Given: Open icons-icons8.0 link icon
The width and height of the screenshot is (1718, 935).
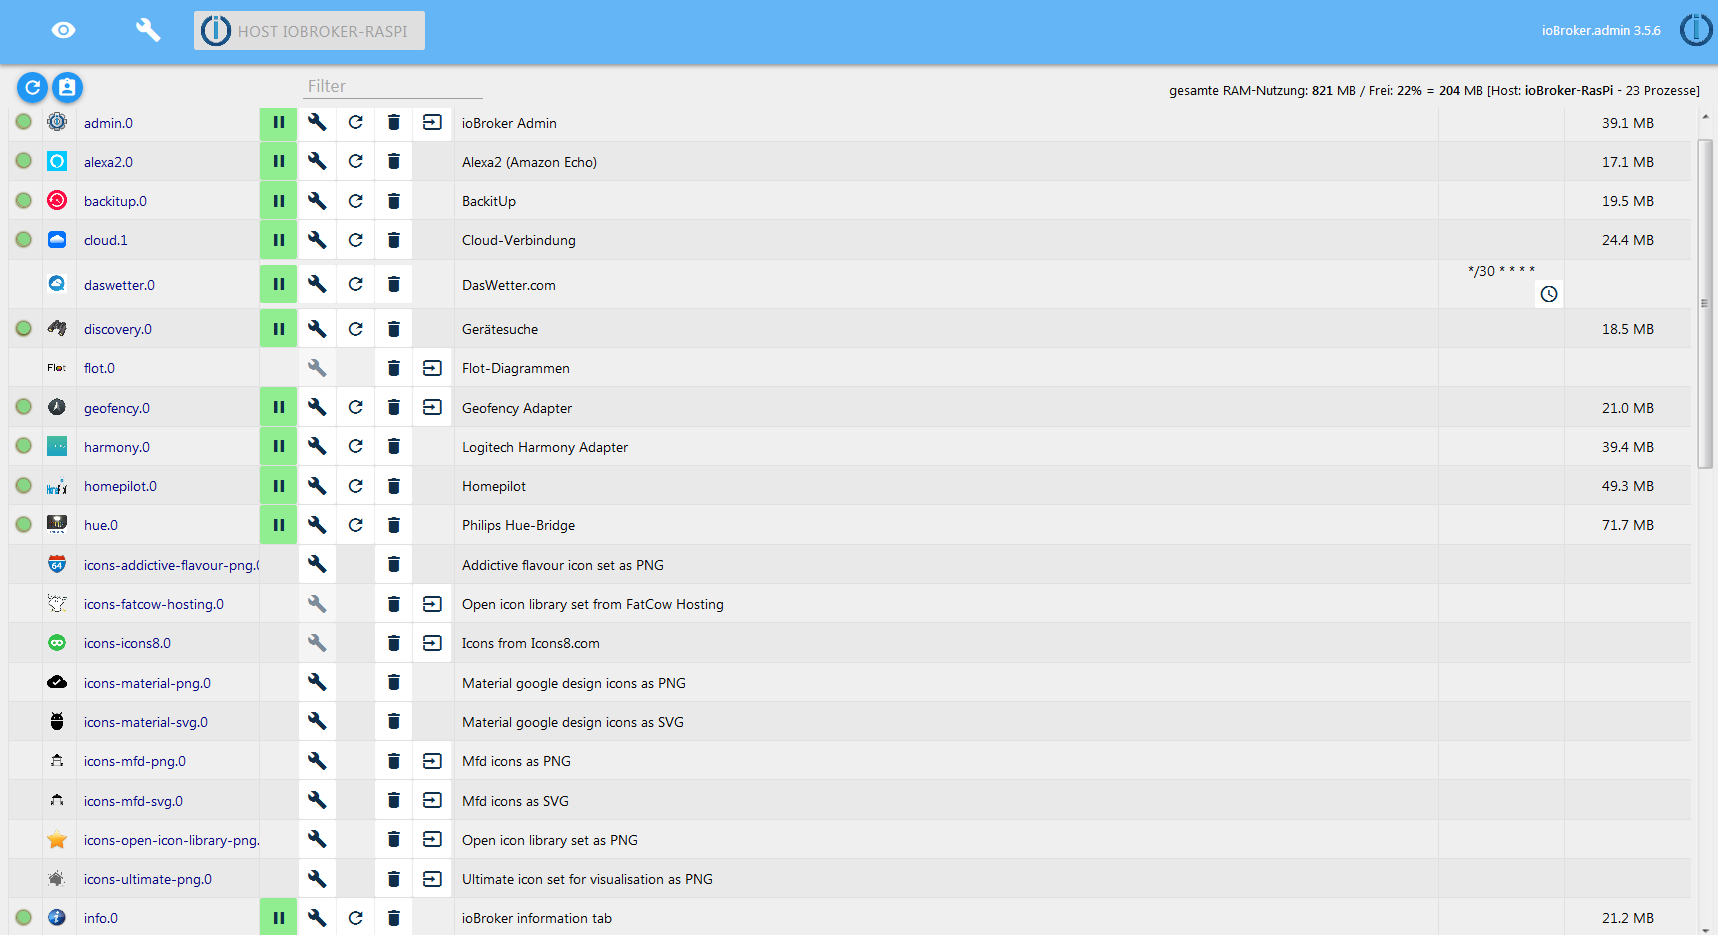Looking at the screenshot, I should tap(432, 643).
